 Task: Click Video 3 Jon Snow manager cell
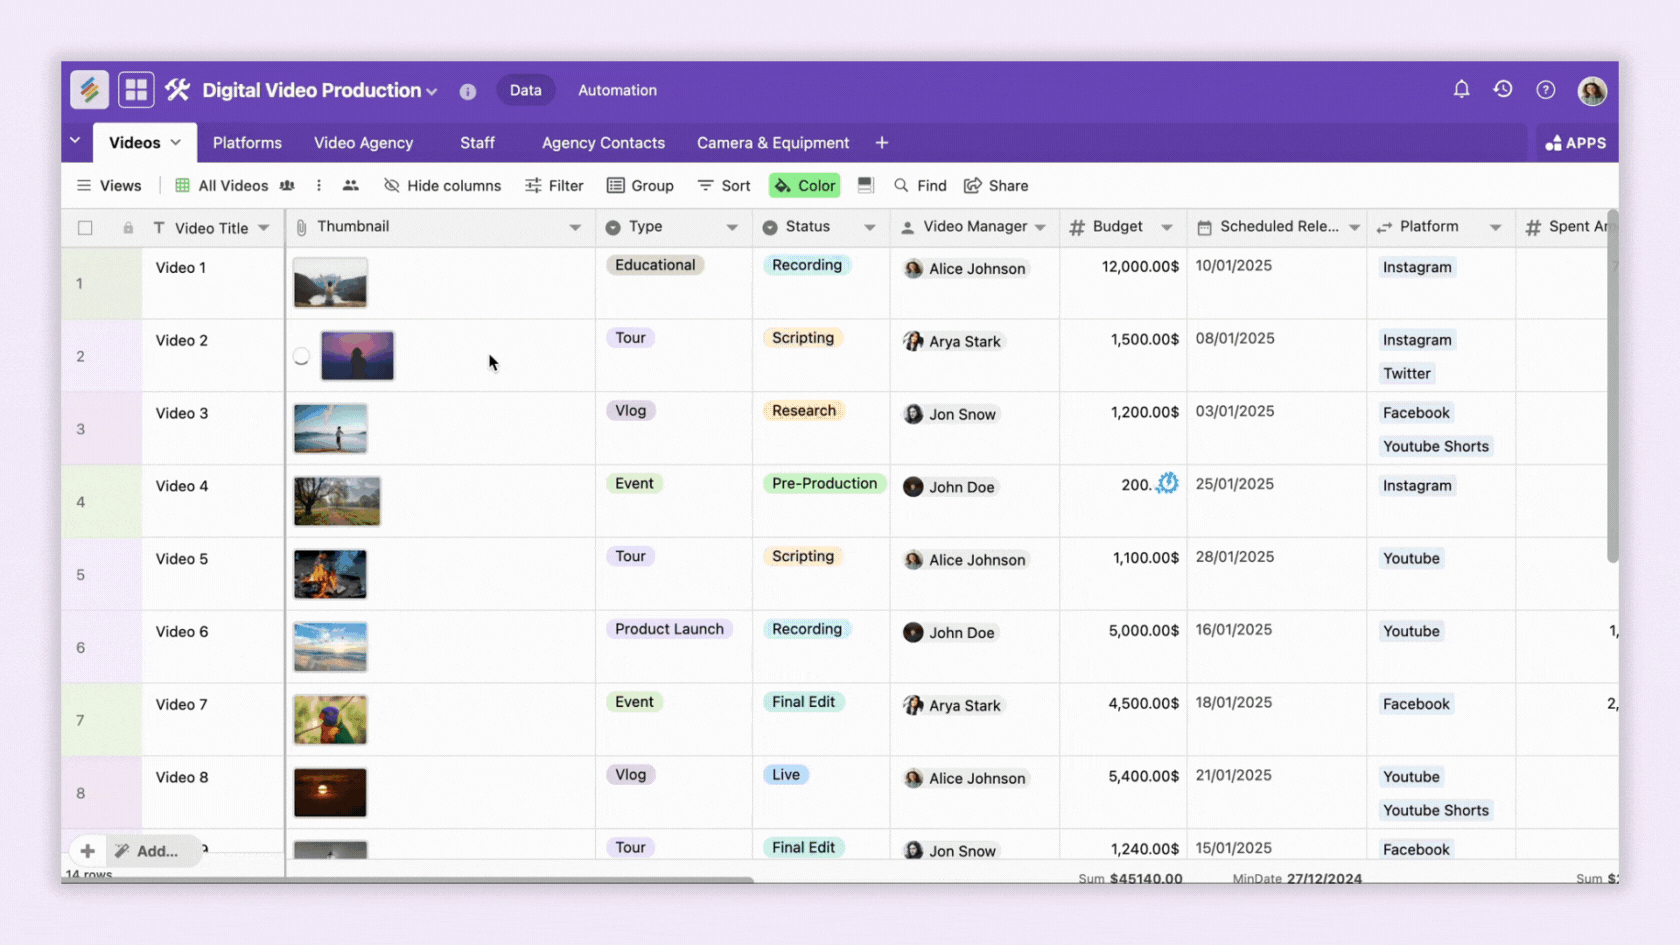[975, 428]
